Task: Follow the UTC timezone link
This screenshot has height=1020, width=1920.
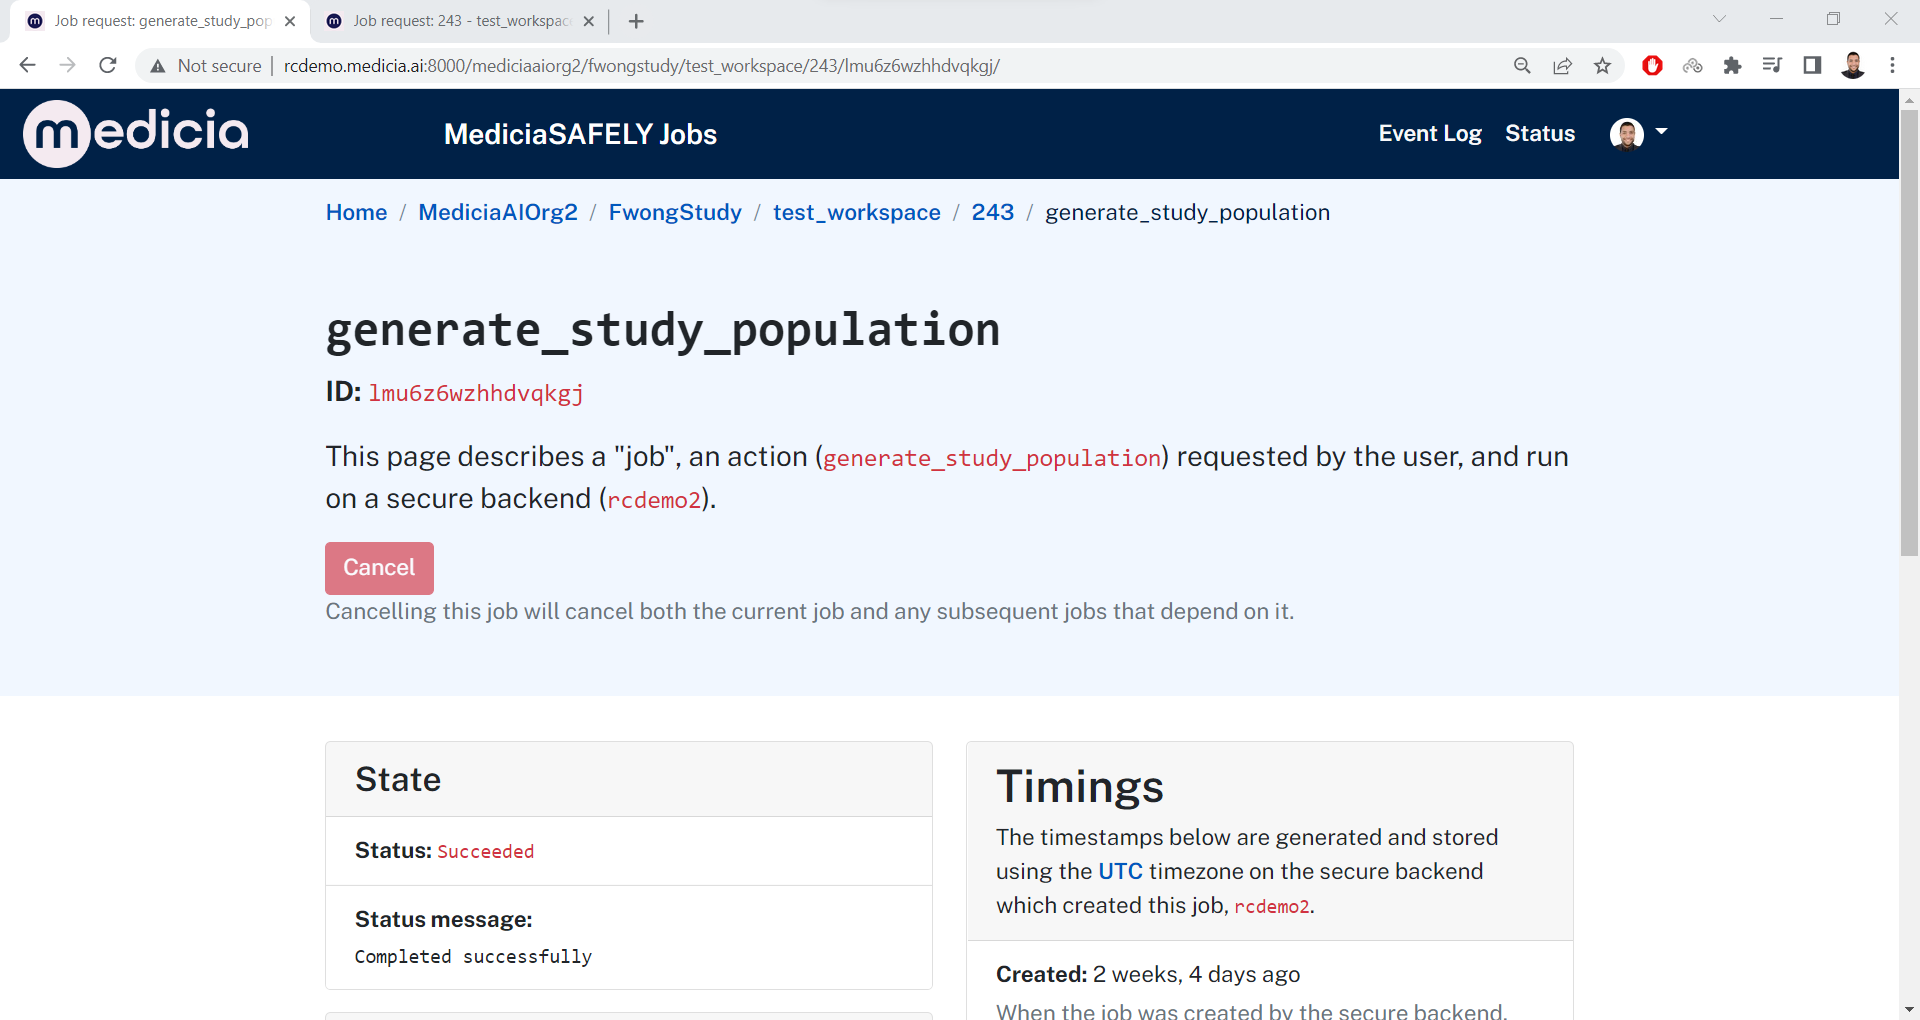Action: click(x=1120, y=871)
